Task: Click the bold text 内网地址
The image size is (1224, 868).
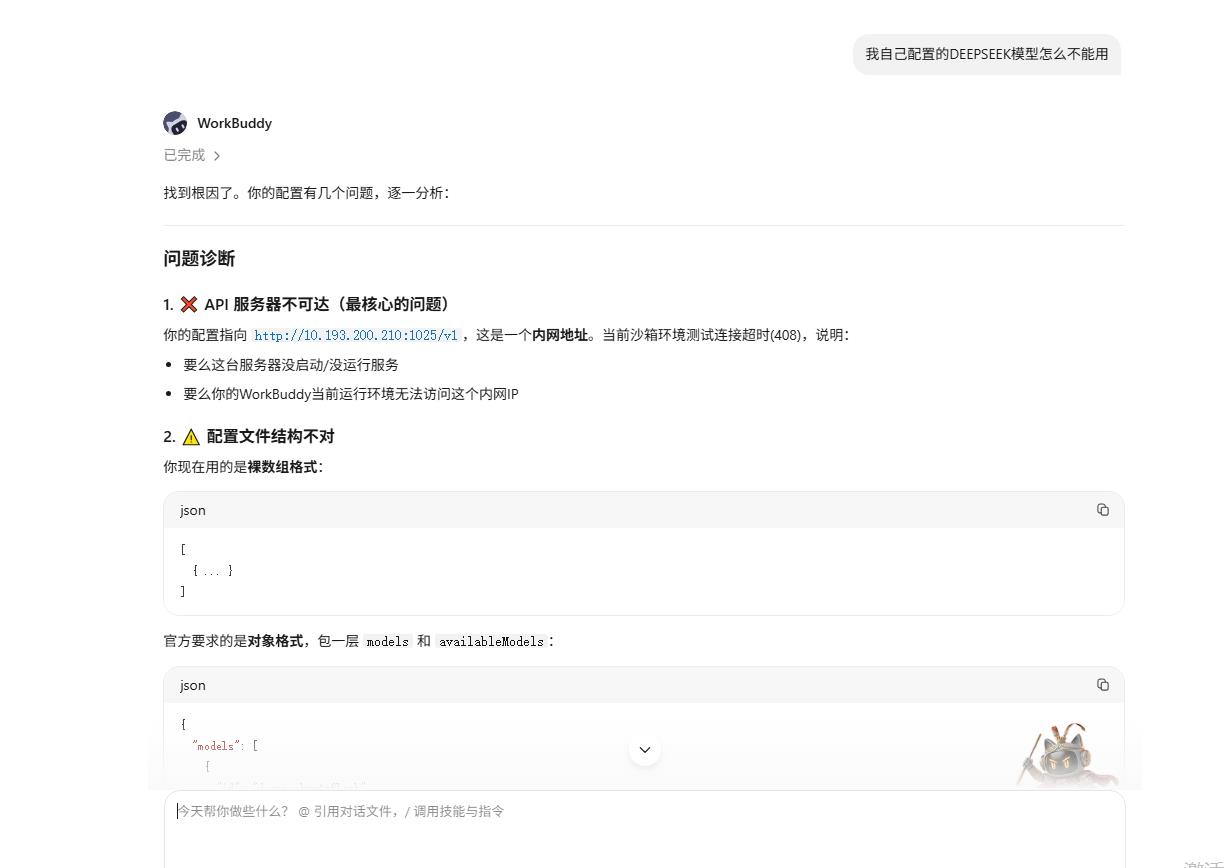Action: 560,335
